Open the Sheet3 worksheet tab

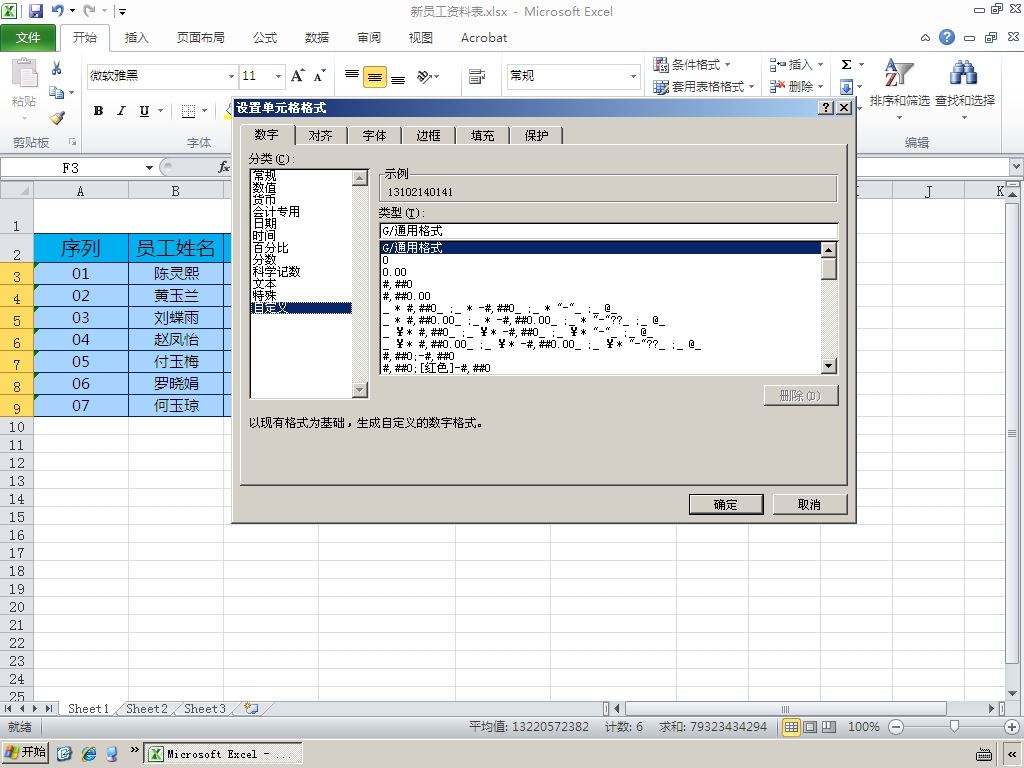pos(204,709)
